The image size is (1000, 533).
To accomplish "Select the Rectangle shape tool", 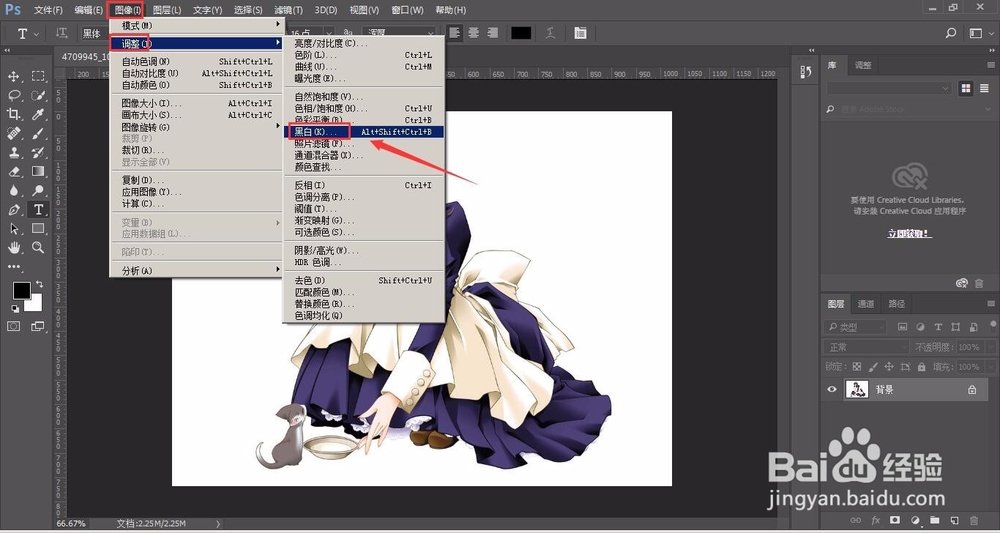I will pos(38,229).
